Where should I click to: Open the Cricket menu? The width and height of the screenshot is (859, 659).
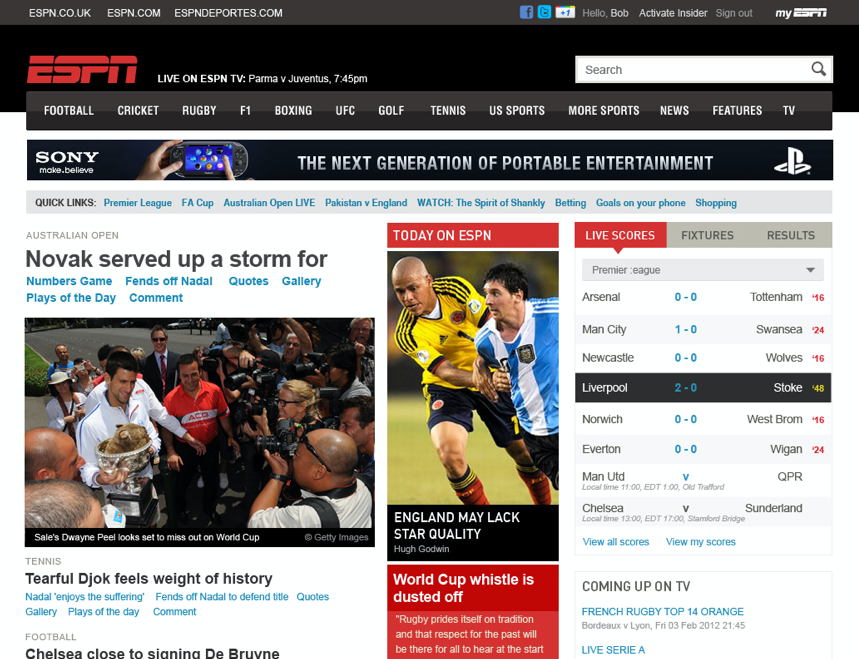(x=138, y=111)
